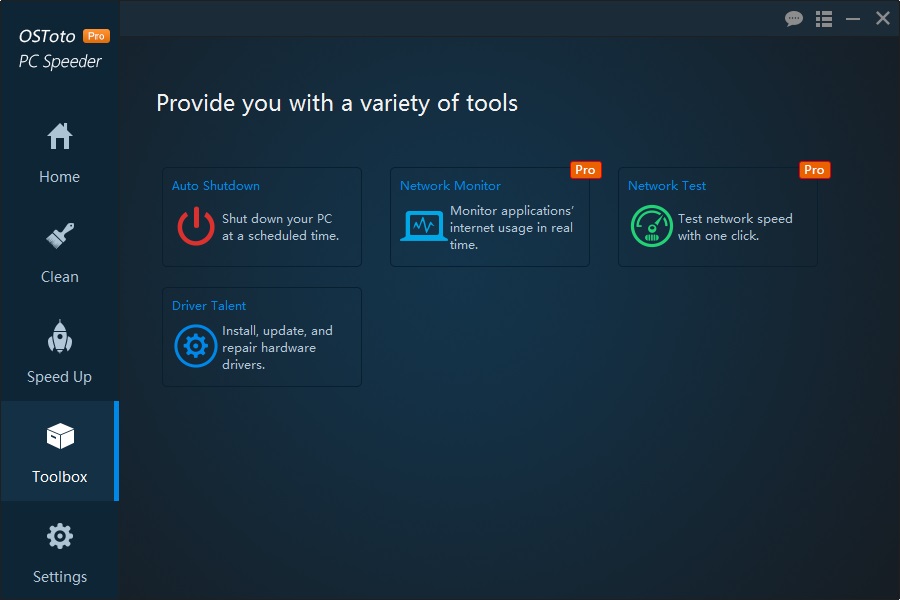The height and width of the screenshot is (600, 900).
Task: Click the laptop Network Monitor icon
Action: click(x=424, y=226)
